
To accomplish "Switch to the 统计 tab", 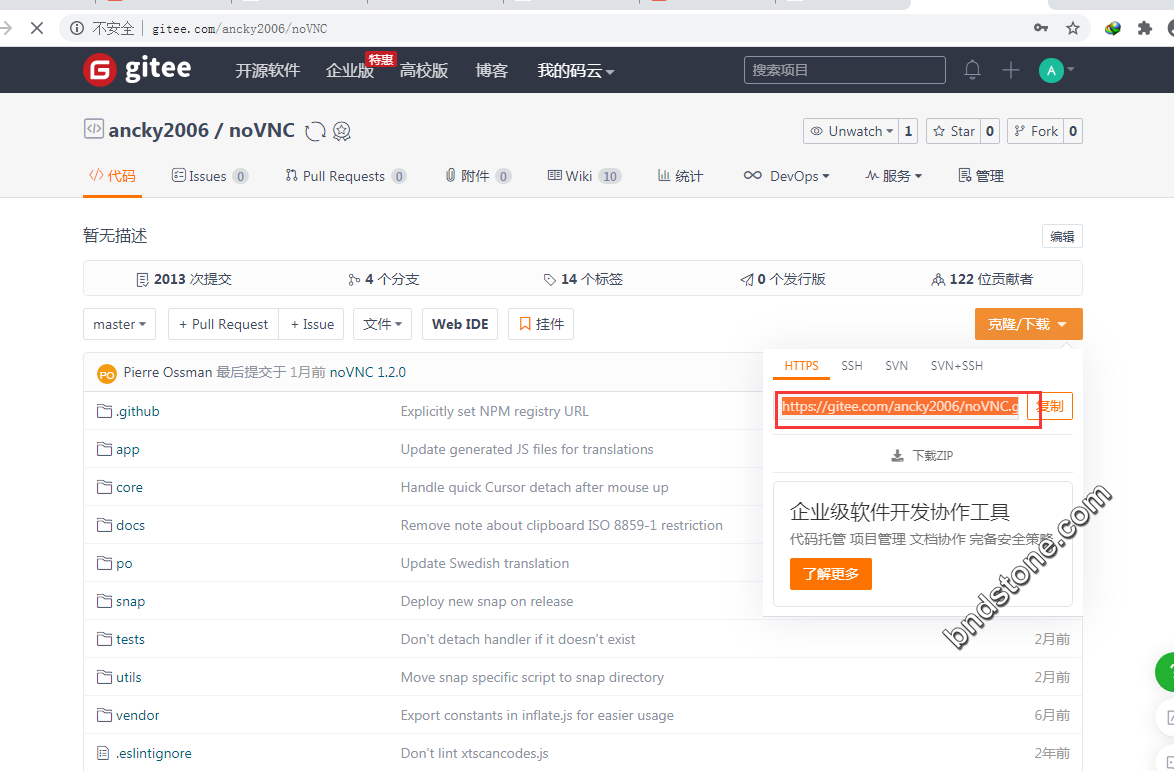I will [x=680, y=176].
